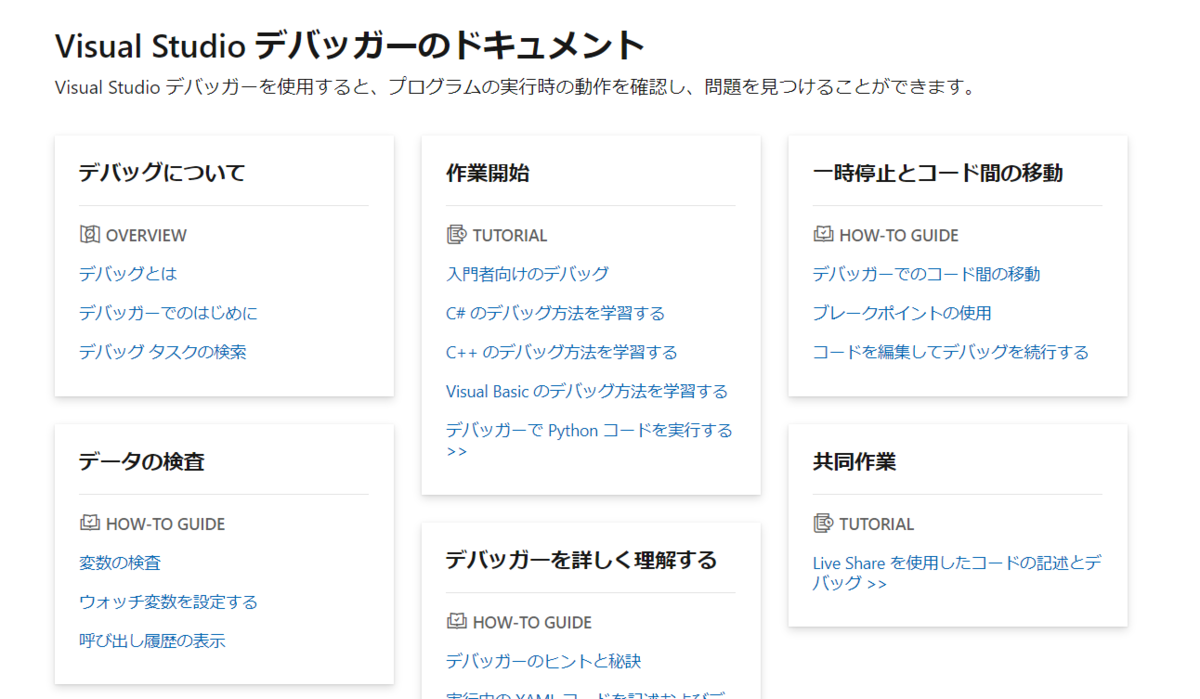1200x699 pixels.
Task: Click the OVERVIEW label text
Action: coord(146,235)
